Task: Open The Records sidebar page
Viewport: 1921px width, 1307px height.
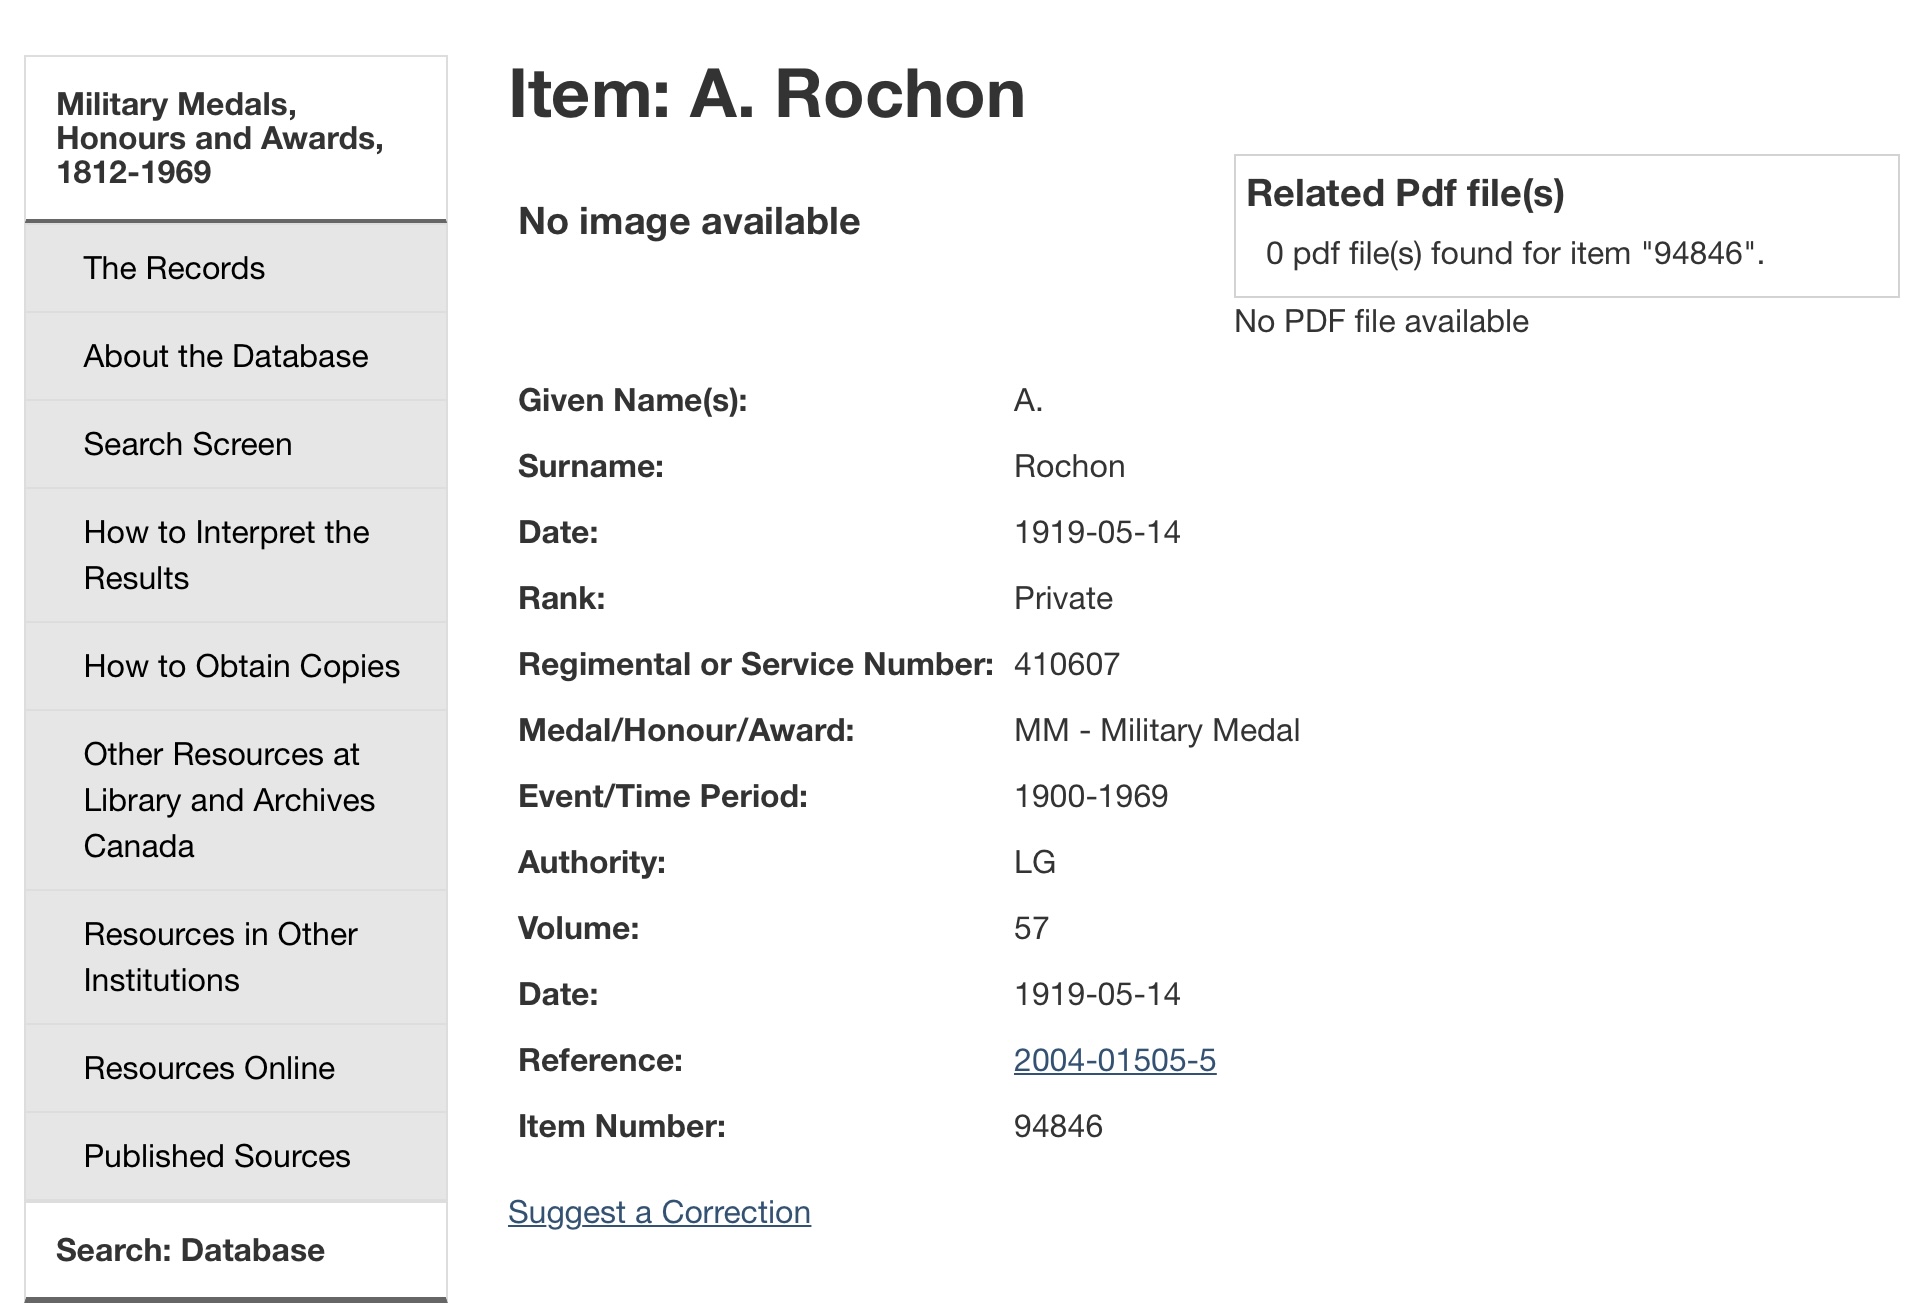Action: tap(174, 268)
